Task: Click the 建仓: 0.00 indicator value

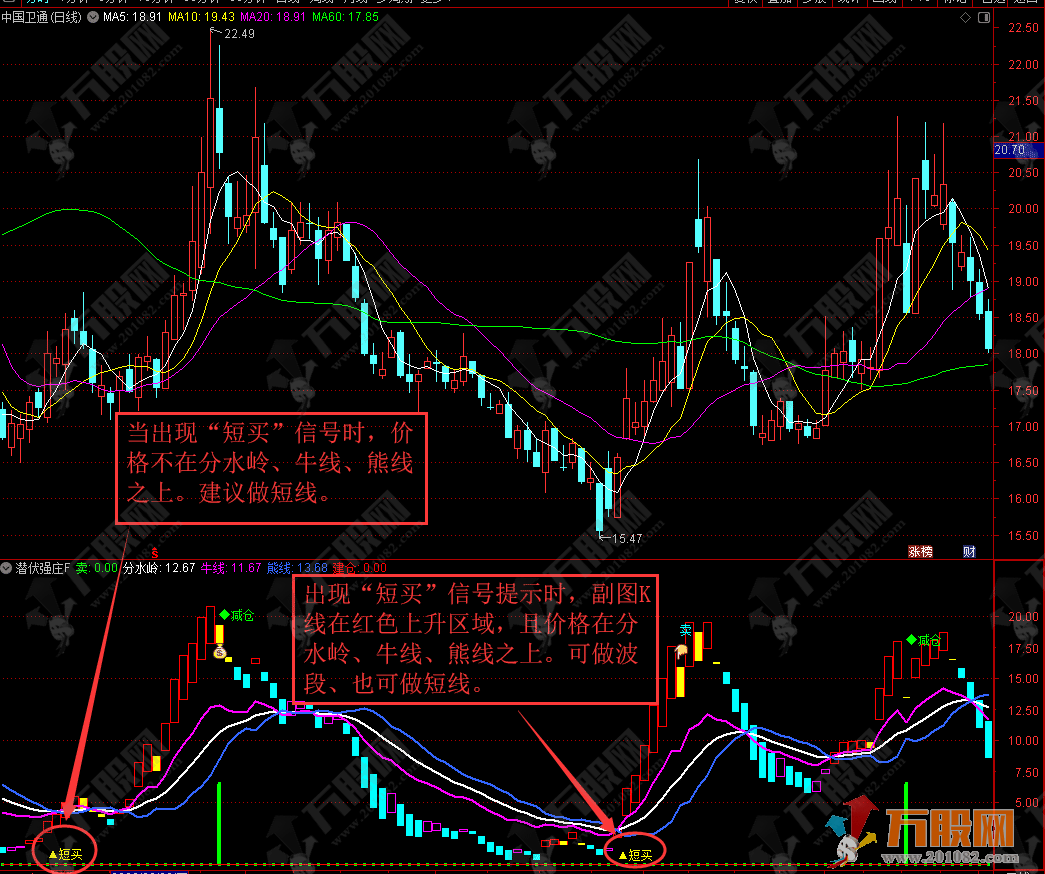Action: tap(359, 568)
